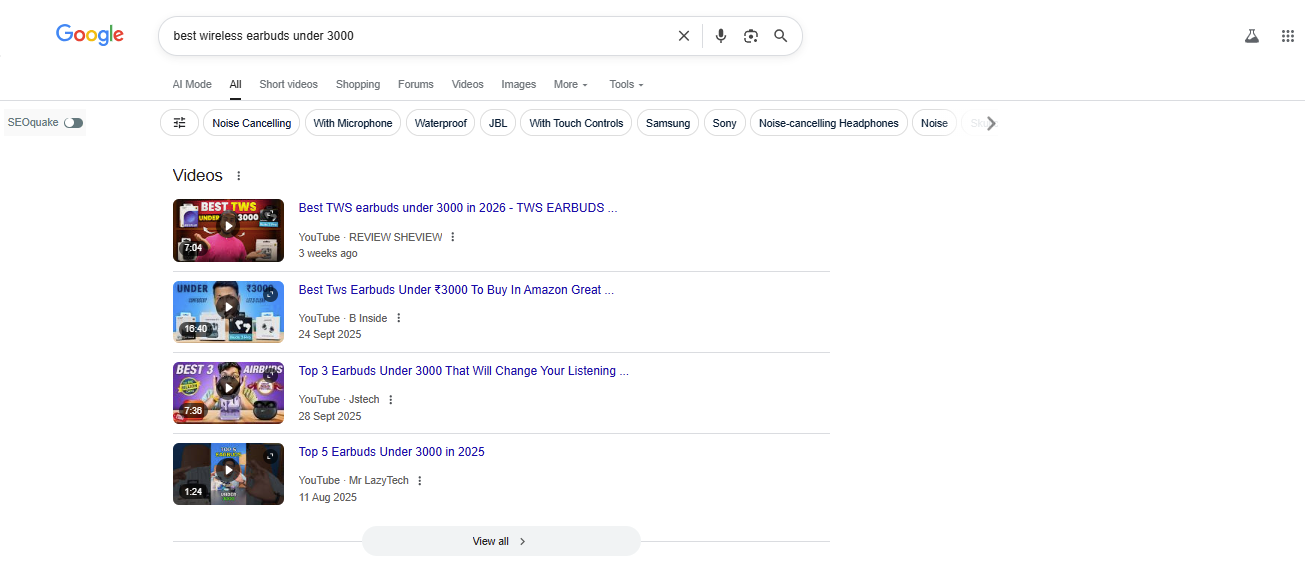1305x567 pixels.
Task: Open the Images tab
Action: 519,84
